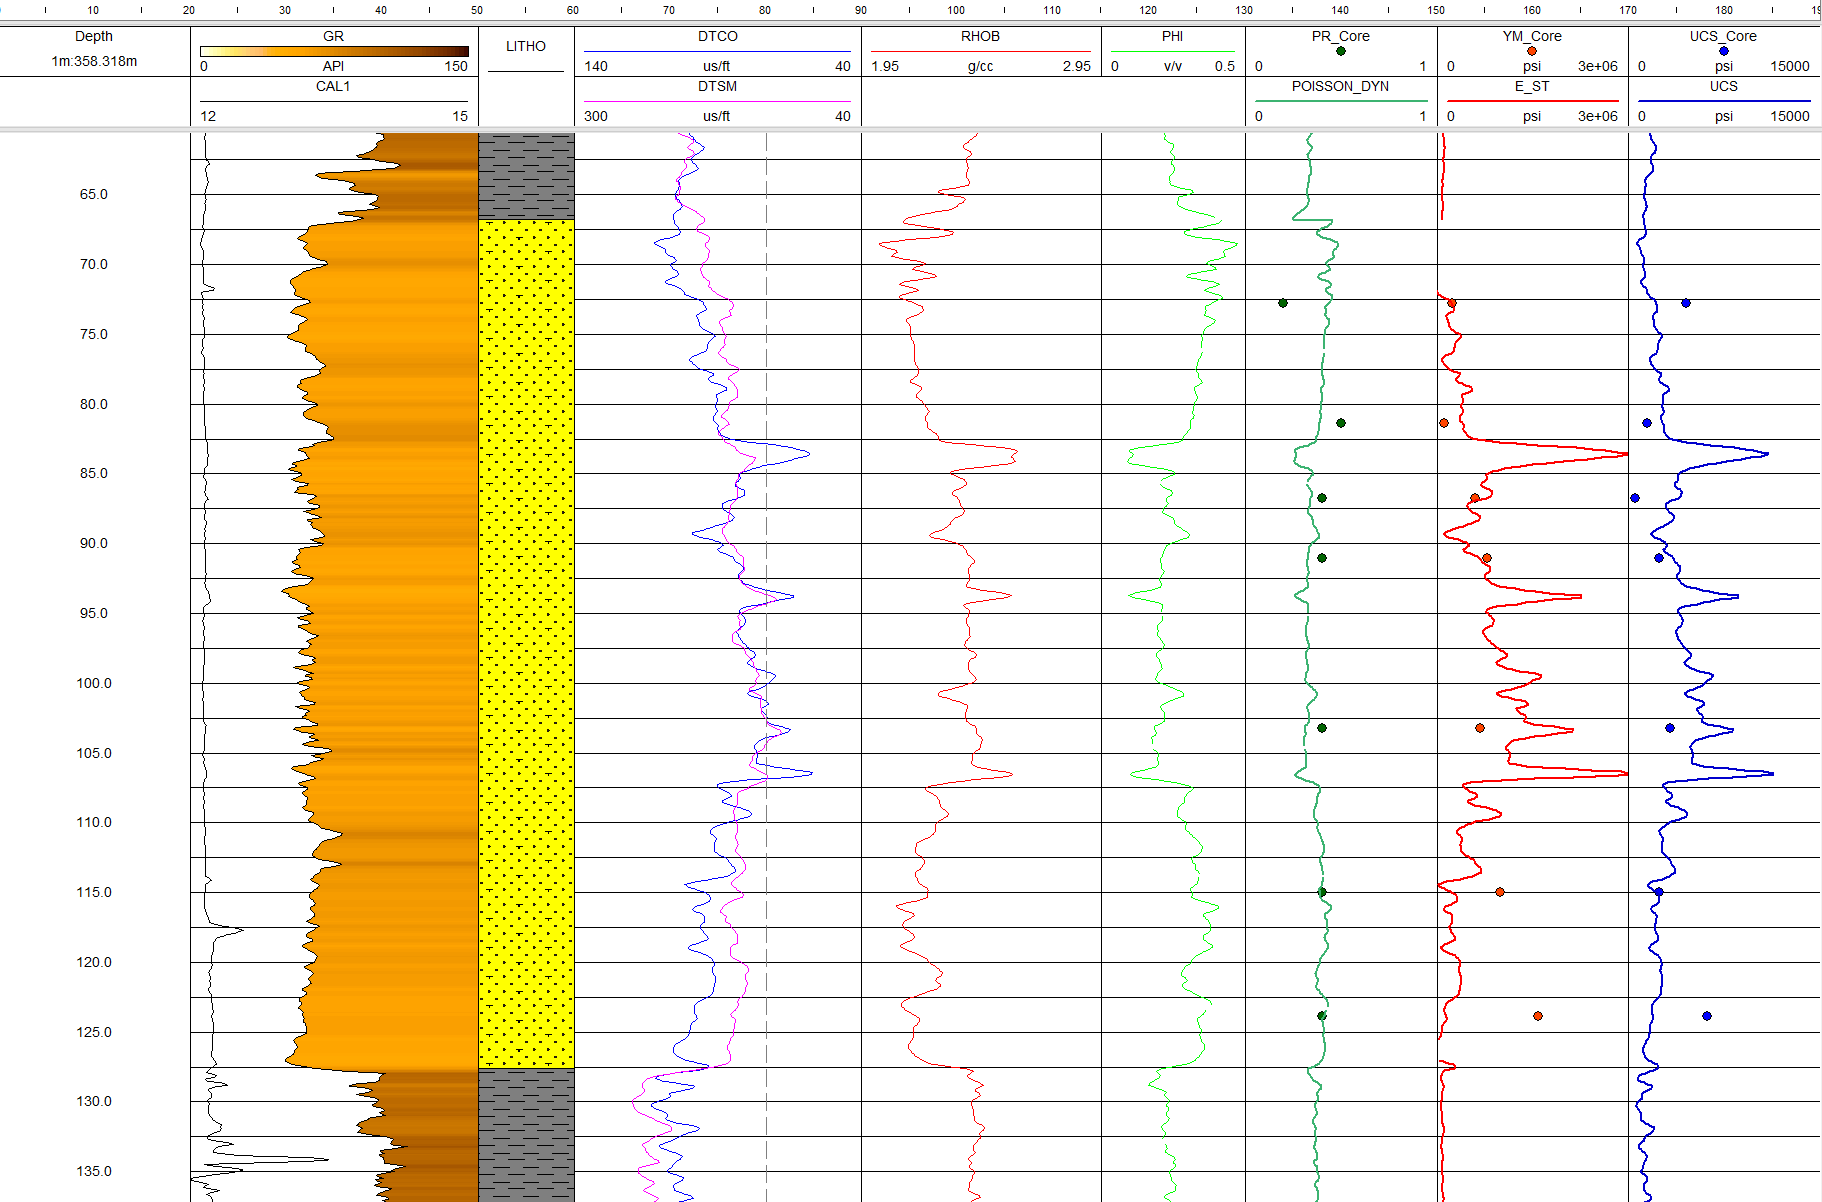Click the orange YM_Core legend marker
Image resolution: width=1822 pixels, height=1202 pixels.
coord(1531,51)
